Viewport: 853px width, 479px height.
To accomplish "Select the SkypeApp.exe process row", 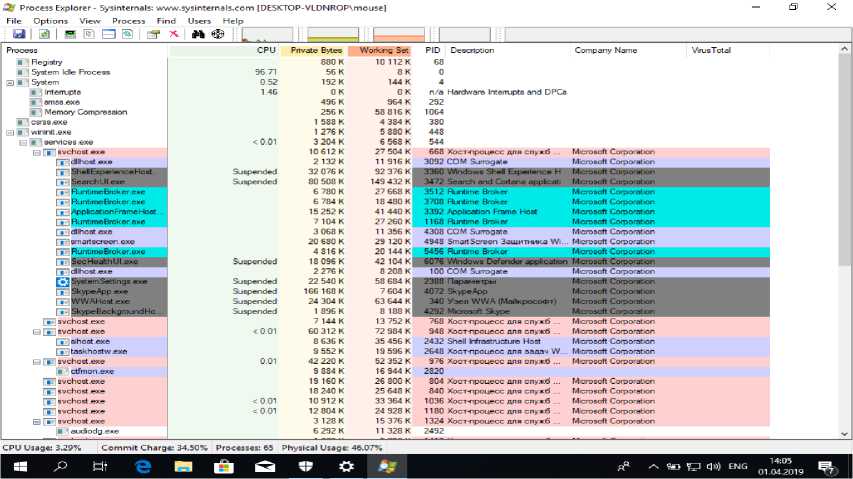I will [x=99, y=291].
